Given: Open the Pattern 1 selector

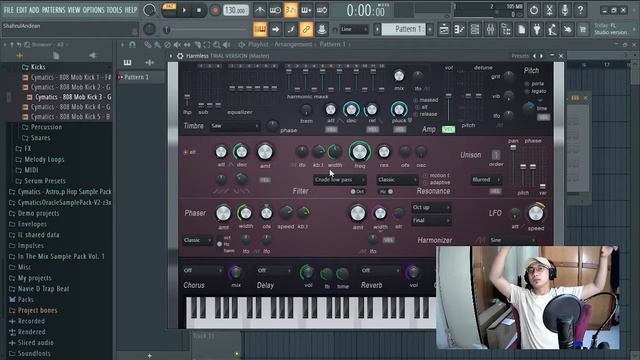Looking at the screenshot, I should pos(403,29).
